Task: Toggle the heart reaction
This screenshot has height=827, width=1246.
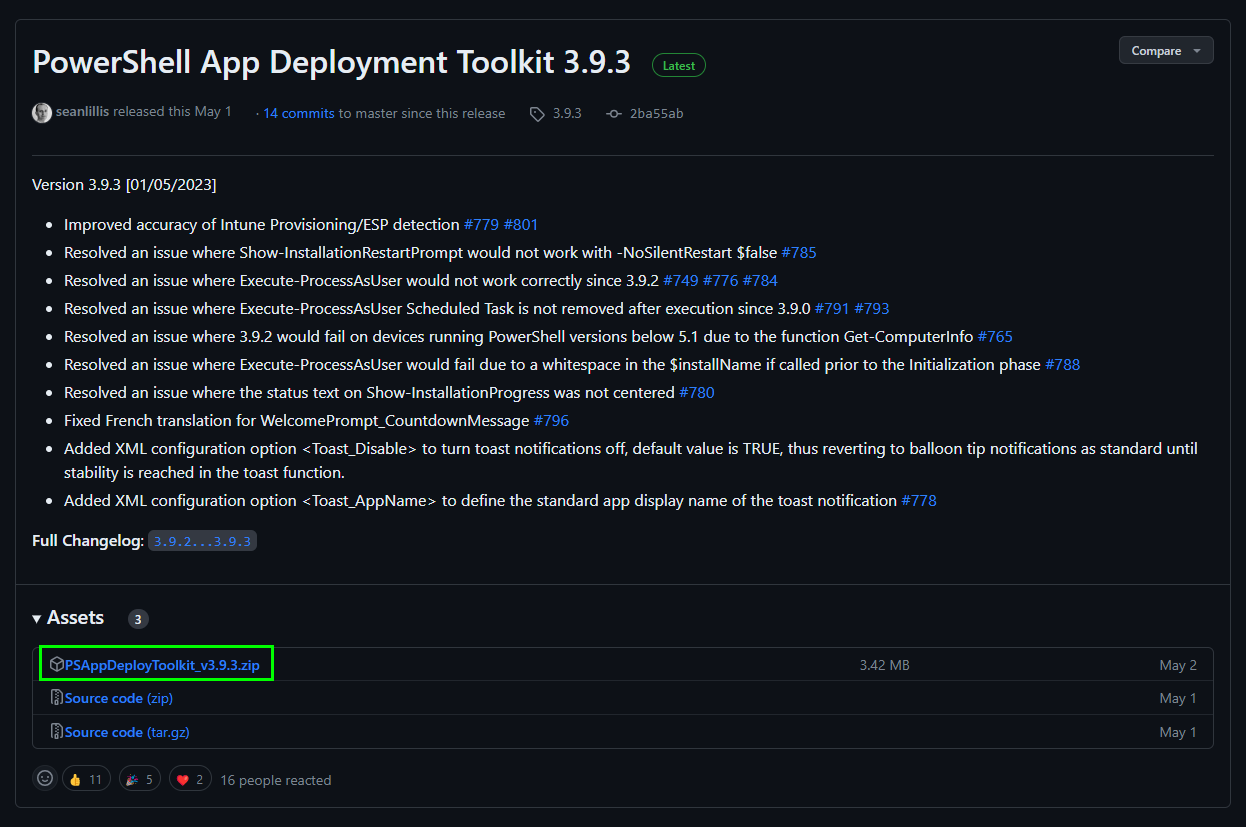Action: tap(190, 779)
